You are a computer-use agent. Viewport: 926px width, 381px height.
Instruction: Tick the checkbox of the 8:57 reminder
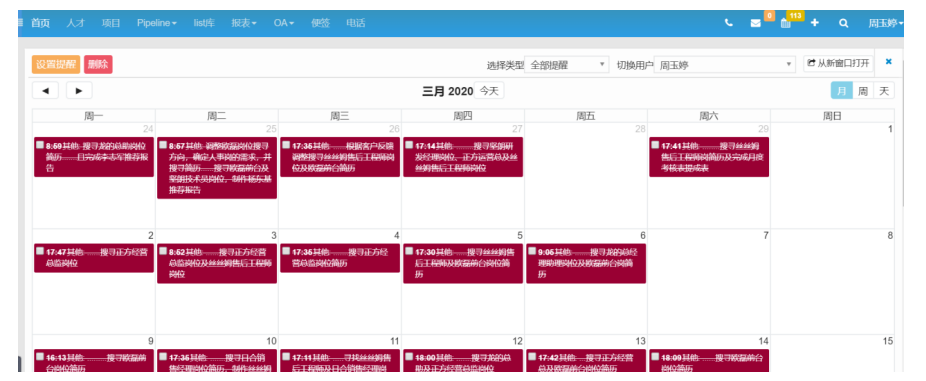162,144
